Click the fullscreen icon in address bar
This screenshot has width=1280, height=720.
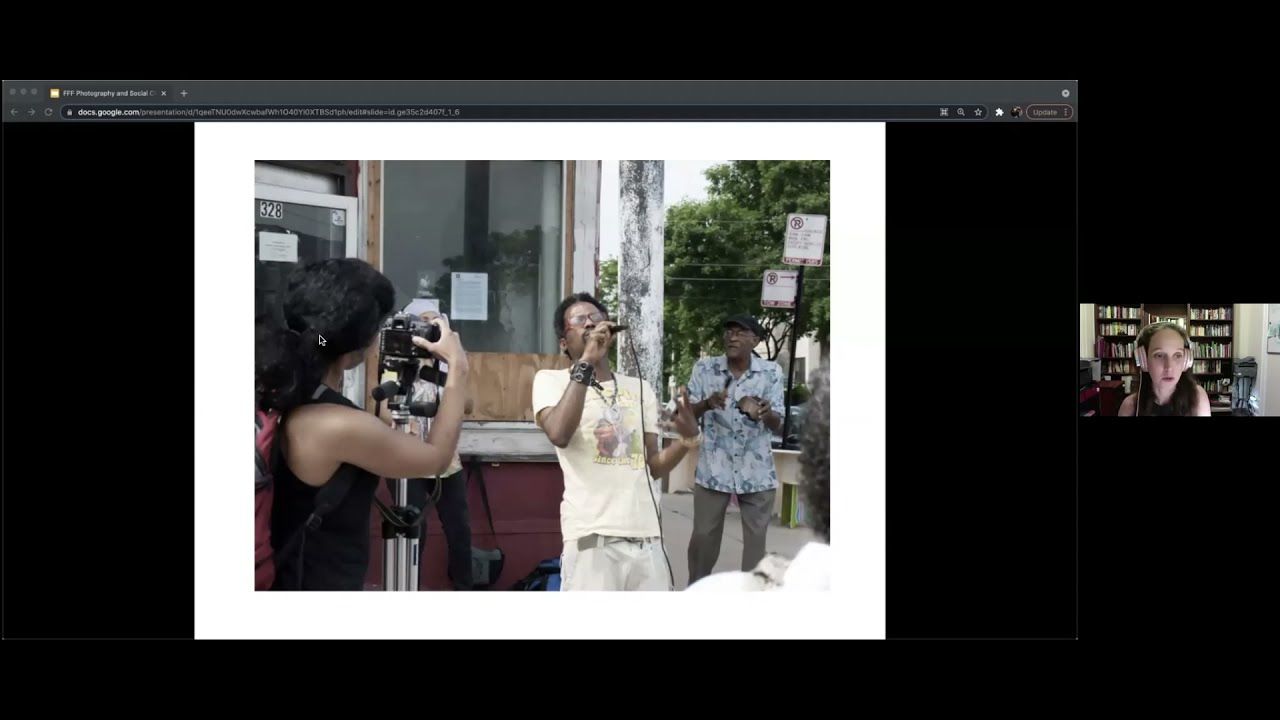943,112
